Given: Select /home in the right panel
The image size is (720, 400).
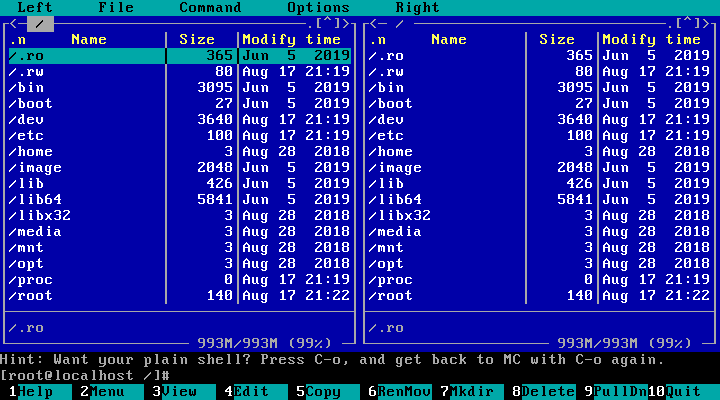Looking at the screenshot, I should point(540,152).
